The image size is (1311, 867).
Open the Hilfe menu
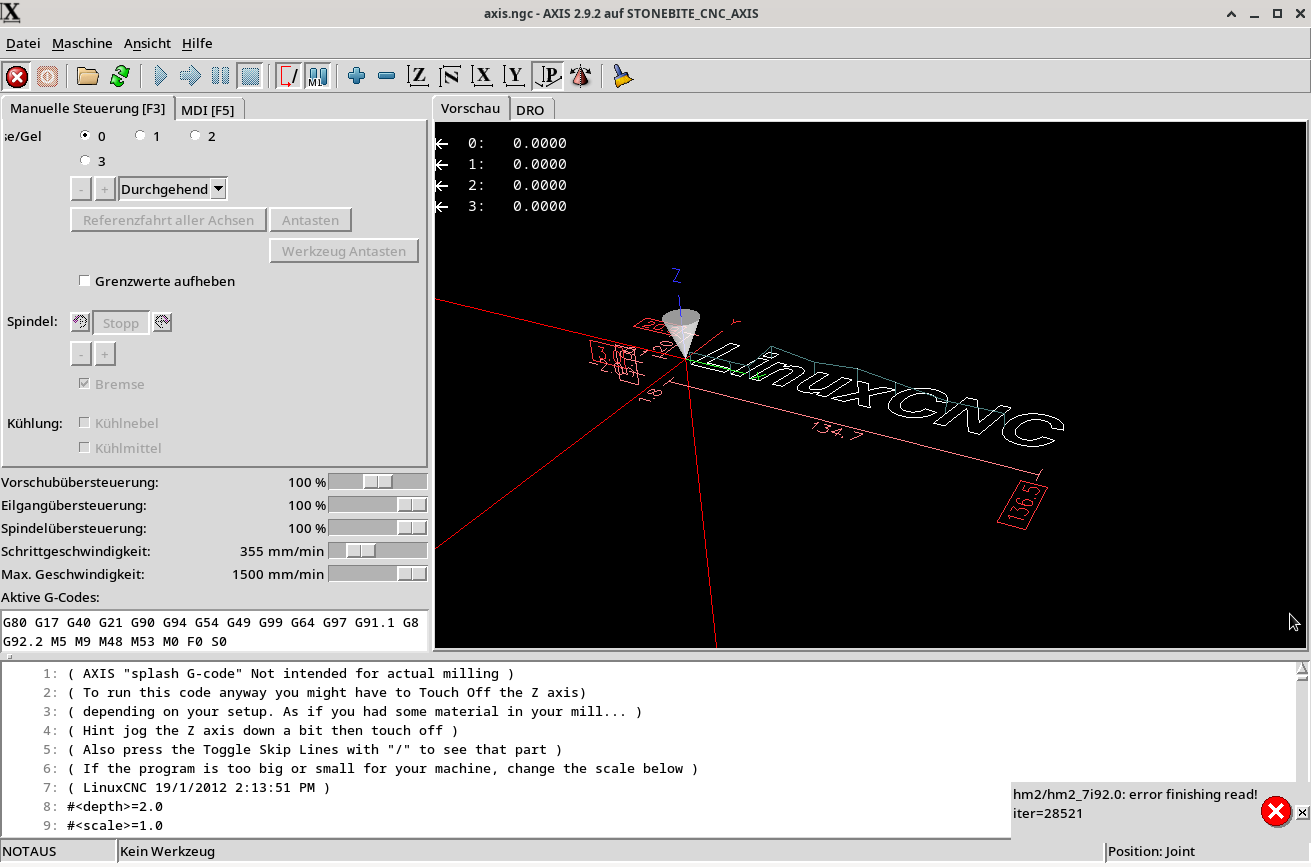[x=197, y=43]
